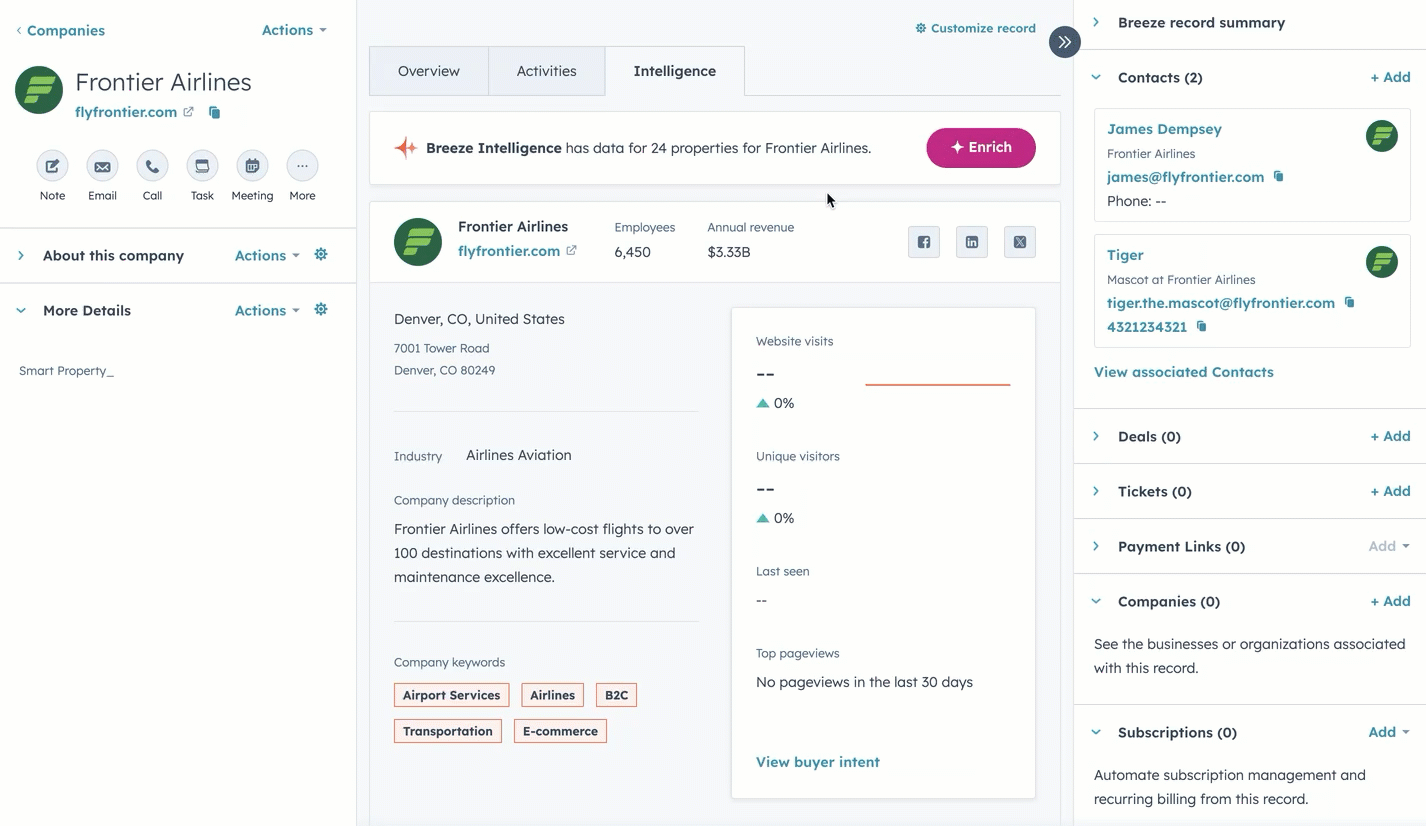Screen dimensions: 1426x826
Task: Click the E-commerce keyword tag
Action: 560,731
